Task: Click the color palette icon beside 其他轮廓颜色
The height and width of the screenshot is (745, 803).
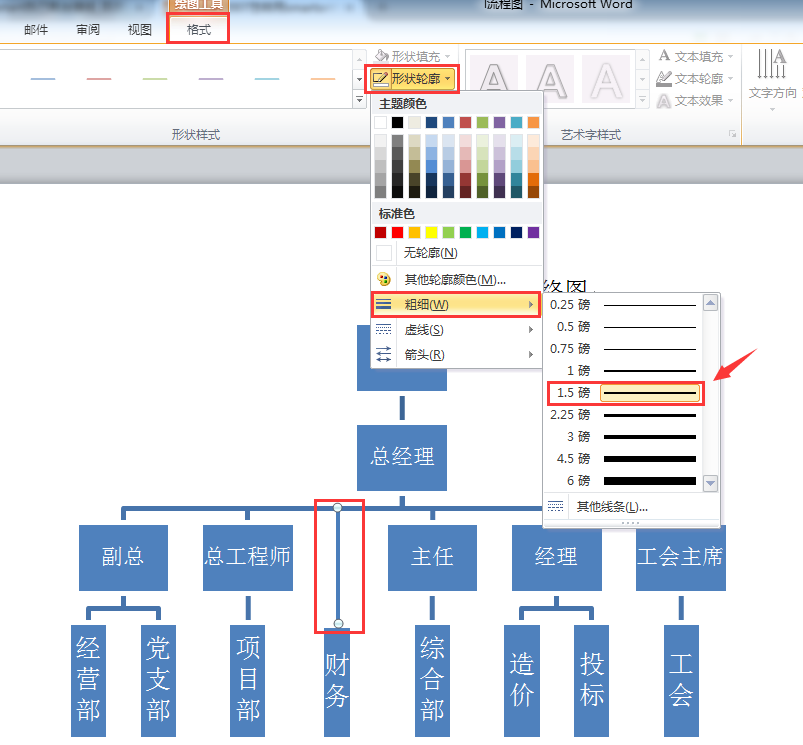Action: click(x=384, y=280)
